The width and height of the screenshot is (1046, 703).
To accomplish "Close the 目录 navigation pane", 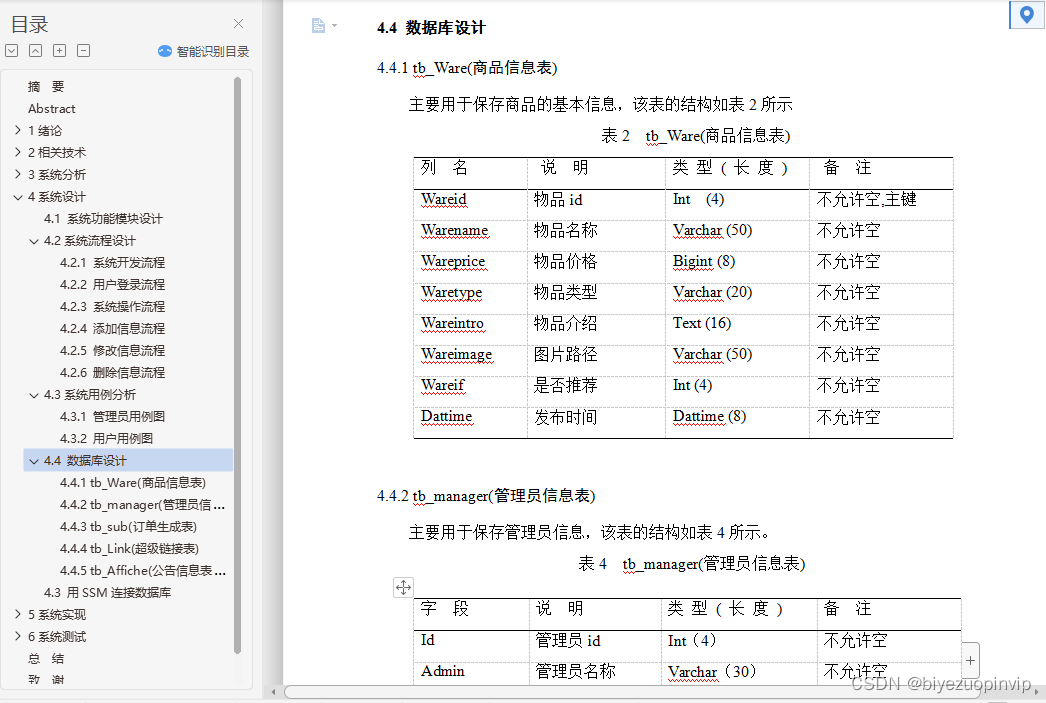I will [238, 24].
